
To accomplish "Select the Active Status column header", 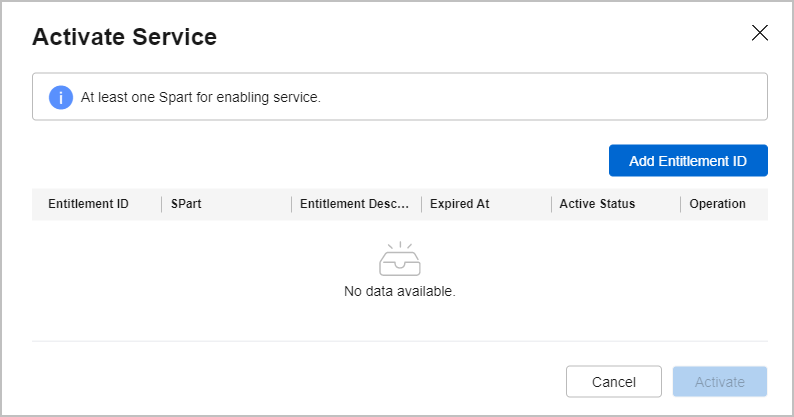I will pos(597,204).
